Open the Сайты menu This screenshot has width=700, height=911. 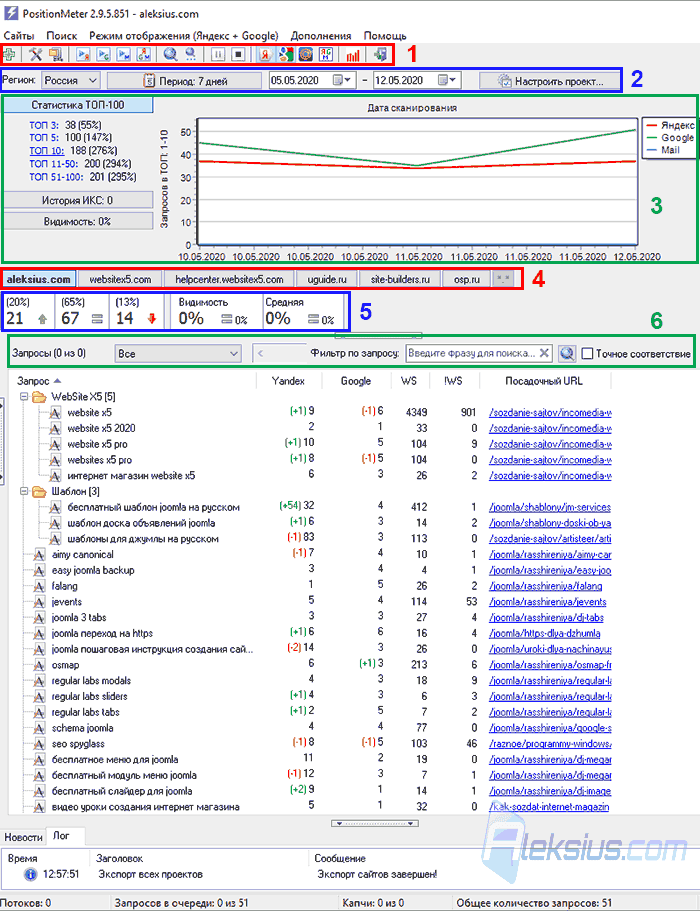[x=19, y=36]
